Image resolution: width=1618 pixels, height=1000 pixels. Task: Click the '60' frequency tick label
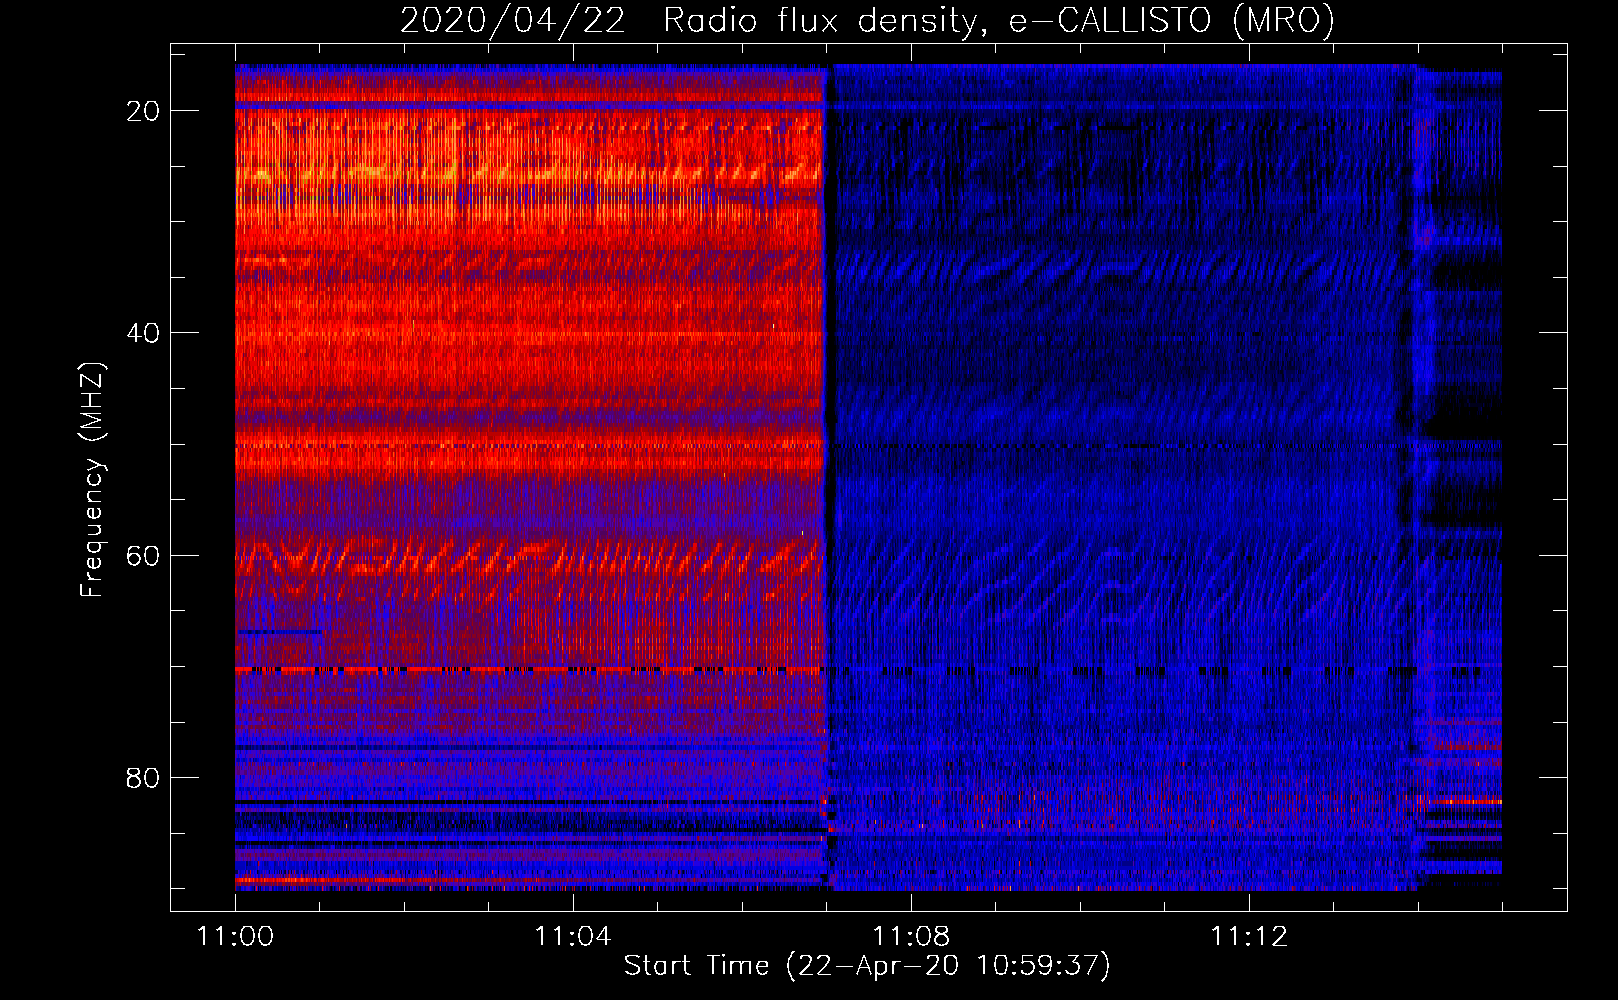click(143, 556)
